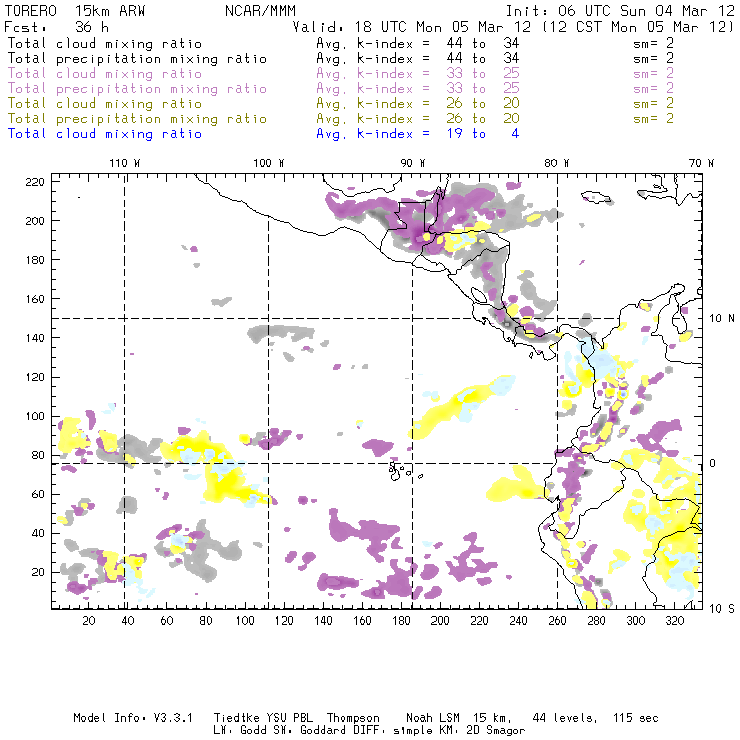Click the '(12 CST Mon 05 Mar 12)' local time text
740x740 pixels.
pos(638,27)
